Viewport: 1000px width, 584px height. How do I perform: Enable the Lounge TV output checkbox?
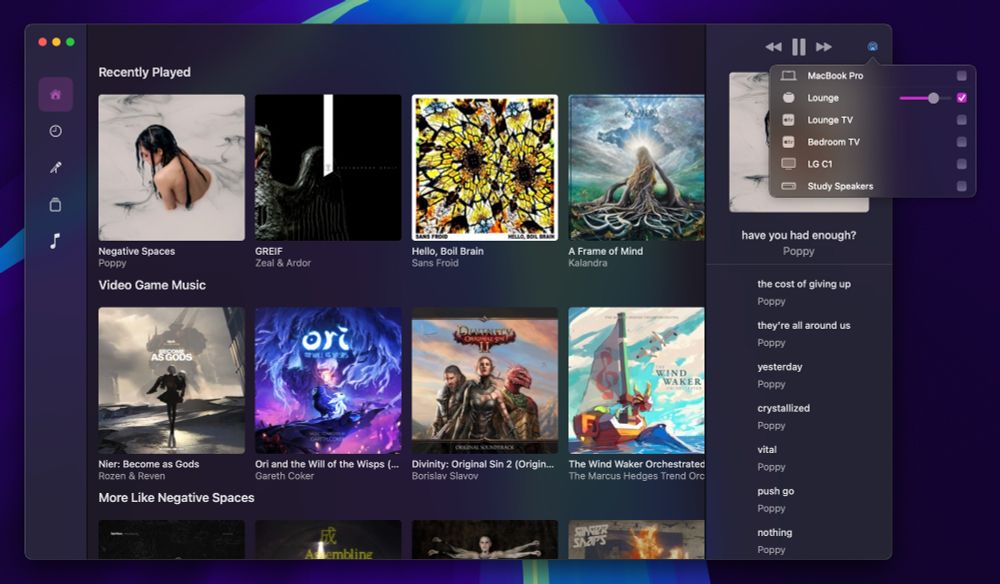click(x=962, y=120)
